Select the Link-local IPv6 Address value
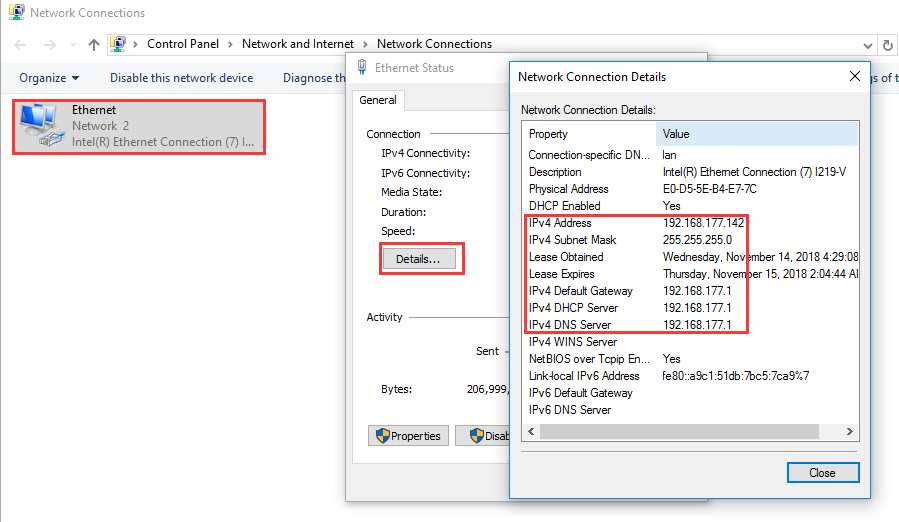 click(736, 376)
